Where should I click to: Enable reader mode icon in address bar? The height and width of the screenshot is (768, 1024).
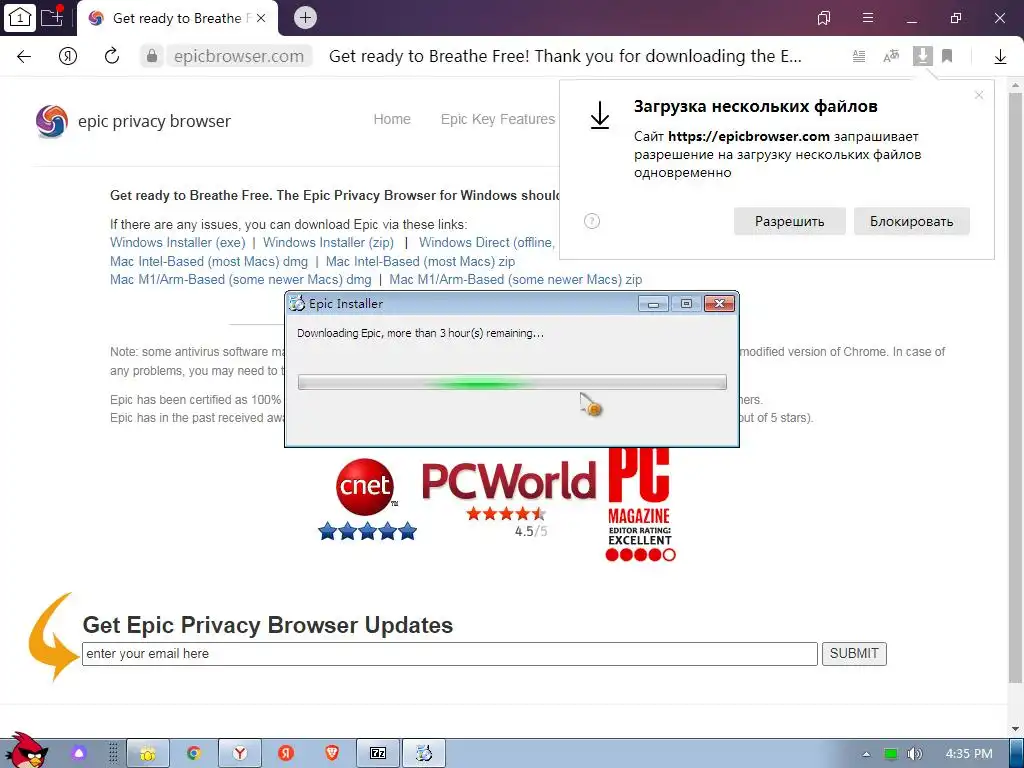tap(859, 57)
